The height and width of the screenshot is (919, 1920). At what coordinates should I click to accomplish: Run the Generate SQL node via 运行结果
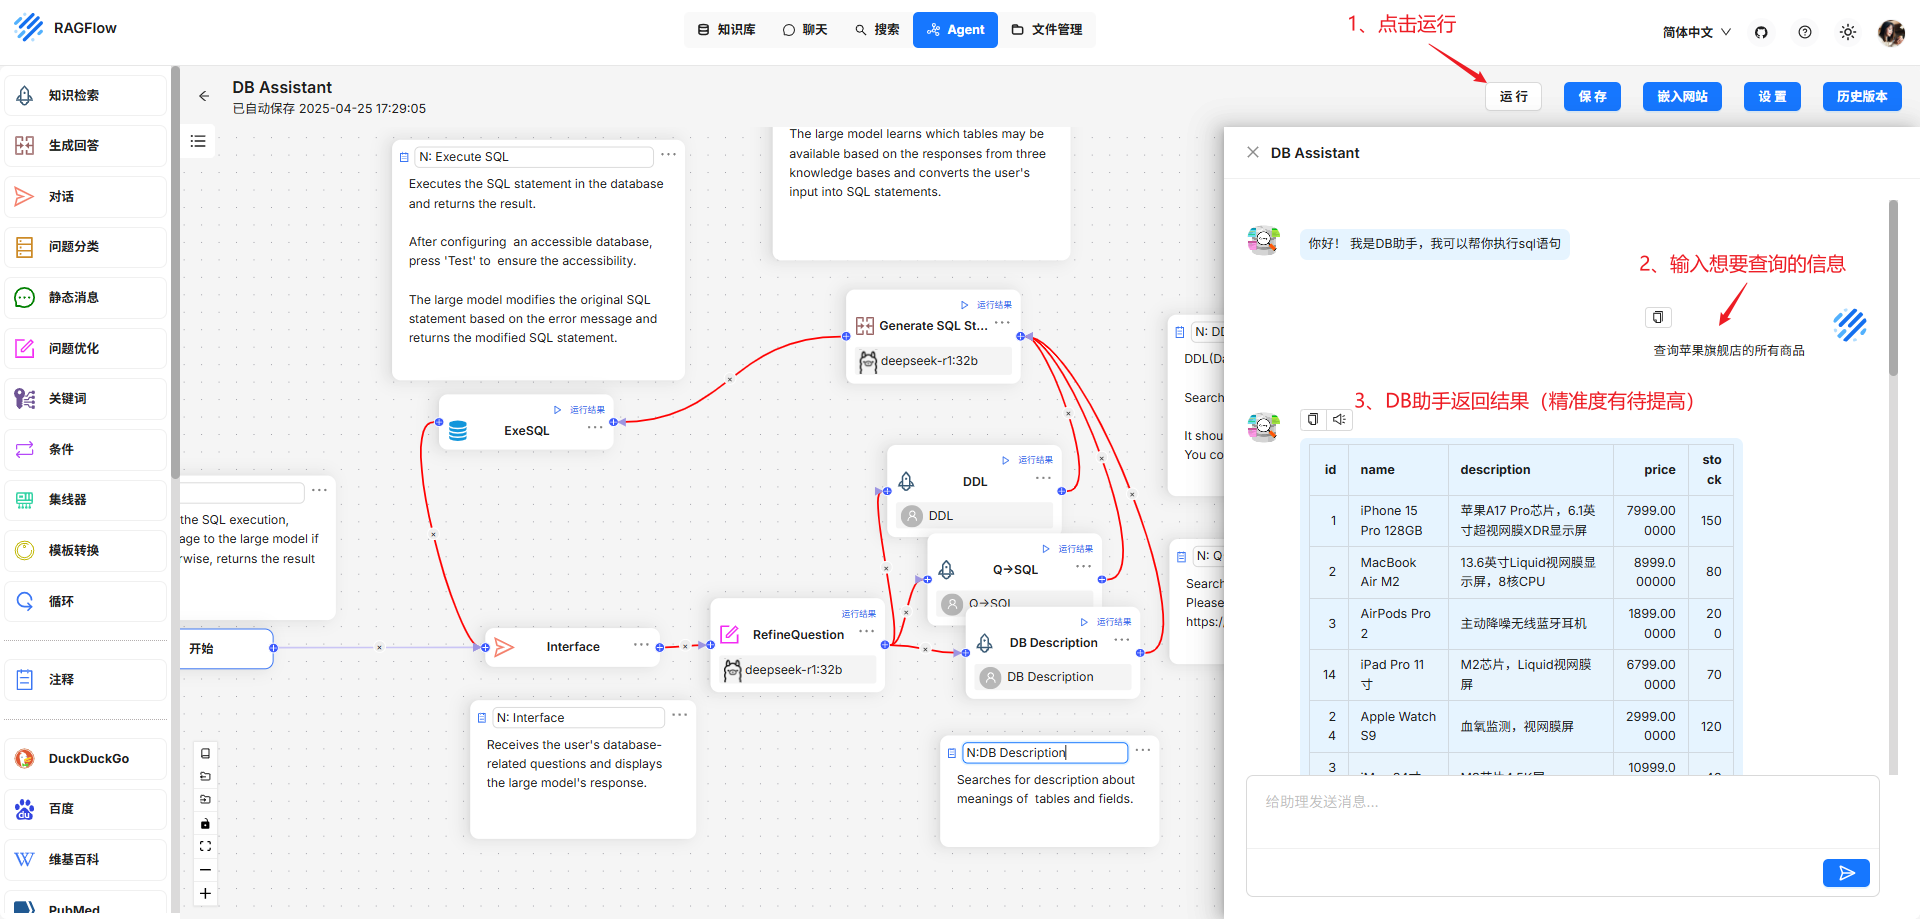[987, 305]
